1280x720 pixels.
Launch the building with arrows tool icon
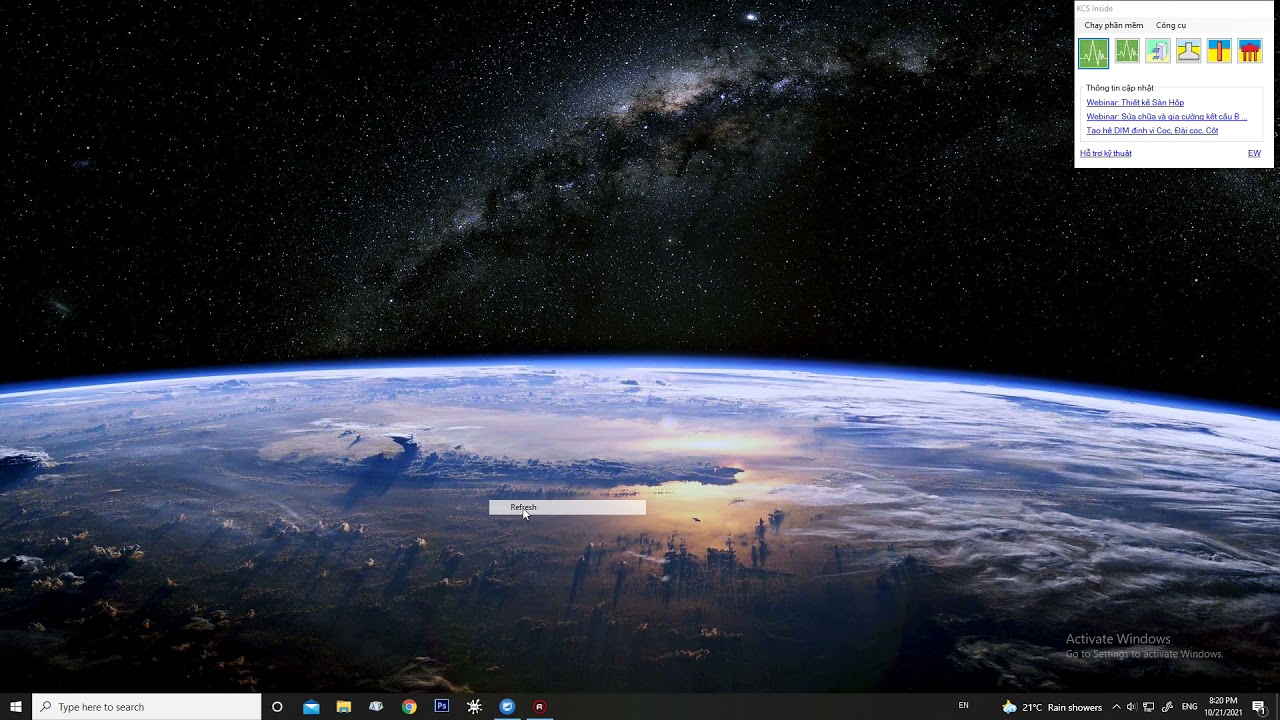(x=1158, y=51)
